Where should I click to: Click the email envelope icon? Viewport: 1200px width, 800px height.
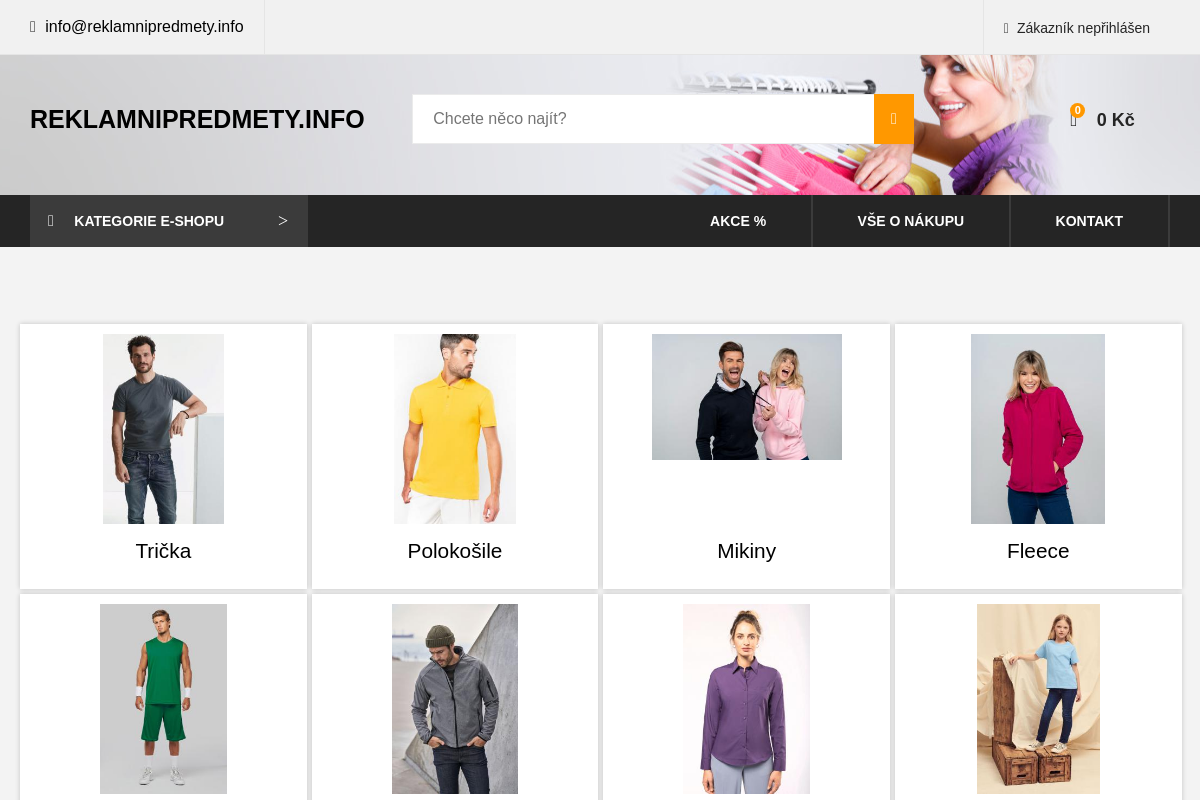pyautogui.click(x=33, y=27)
